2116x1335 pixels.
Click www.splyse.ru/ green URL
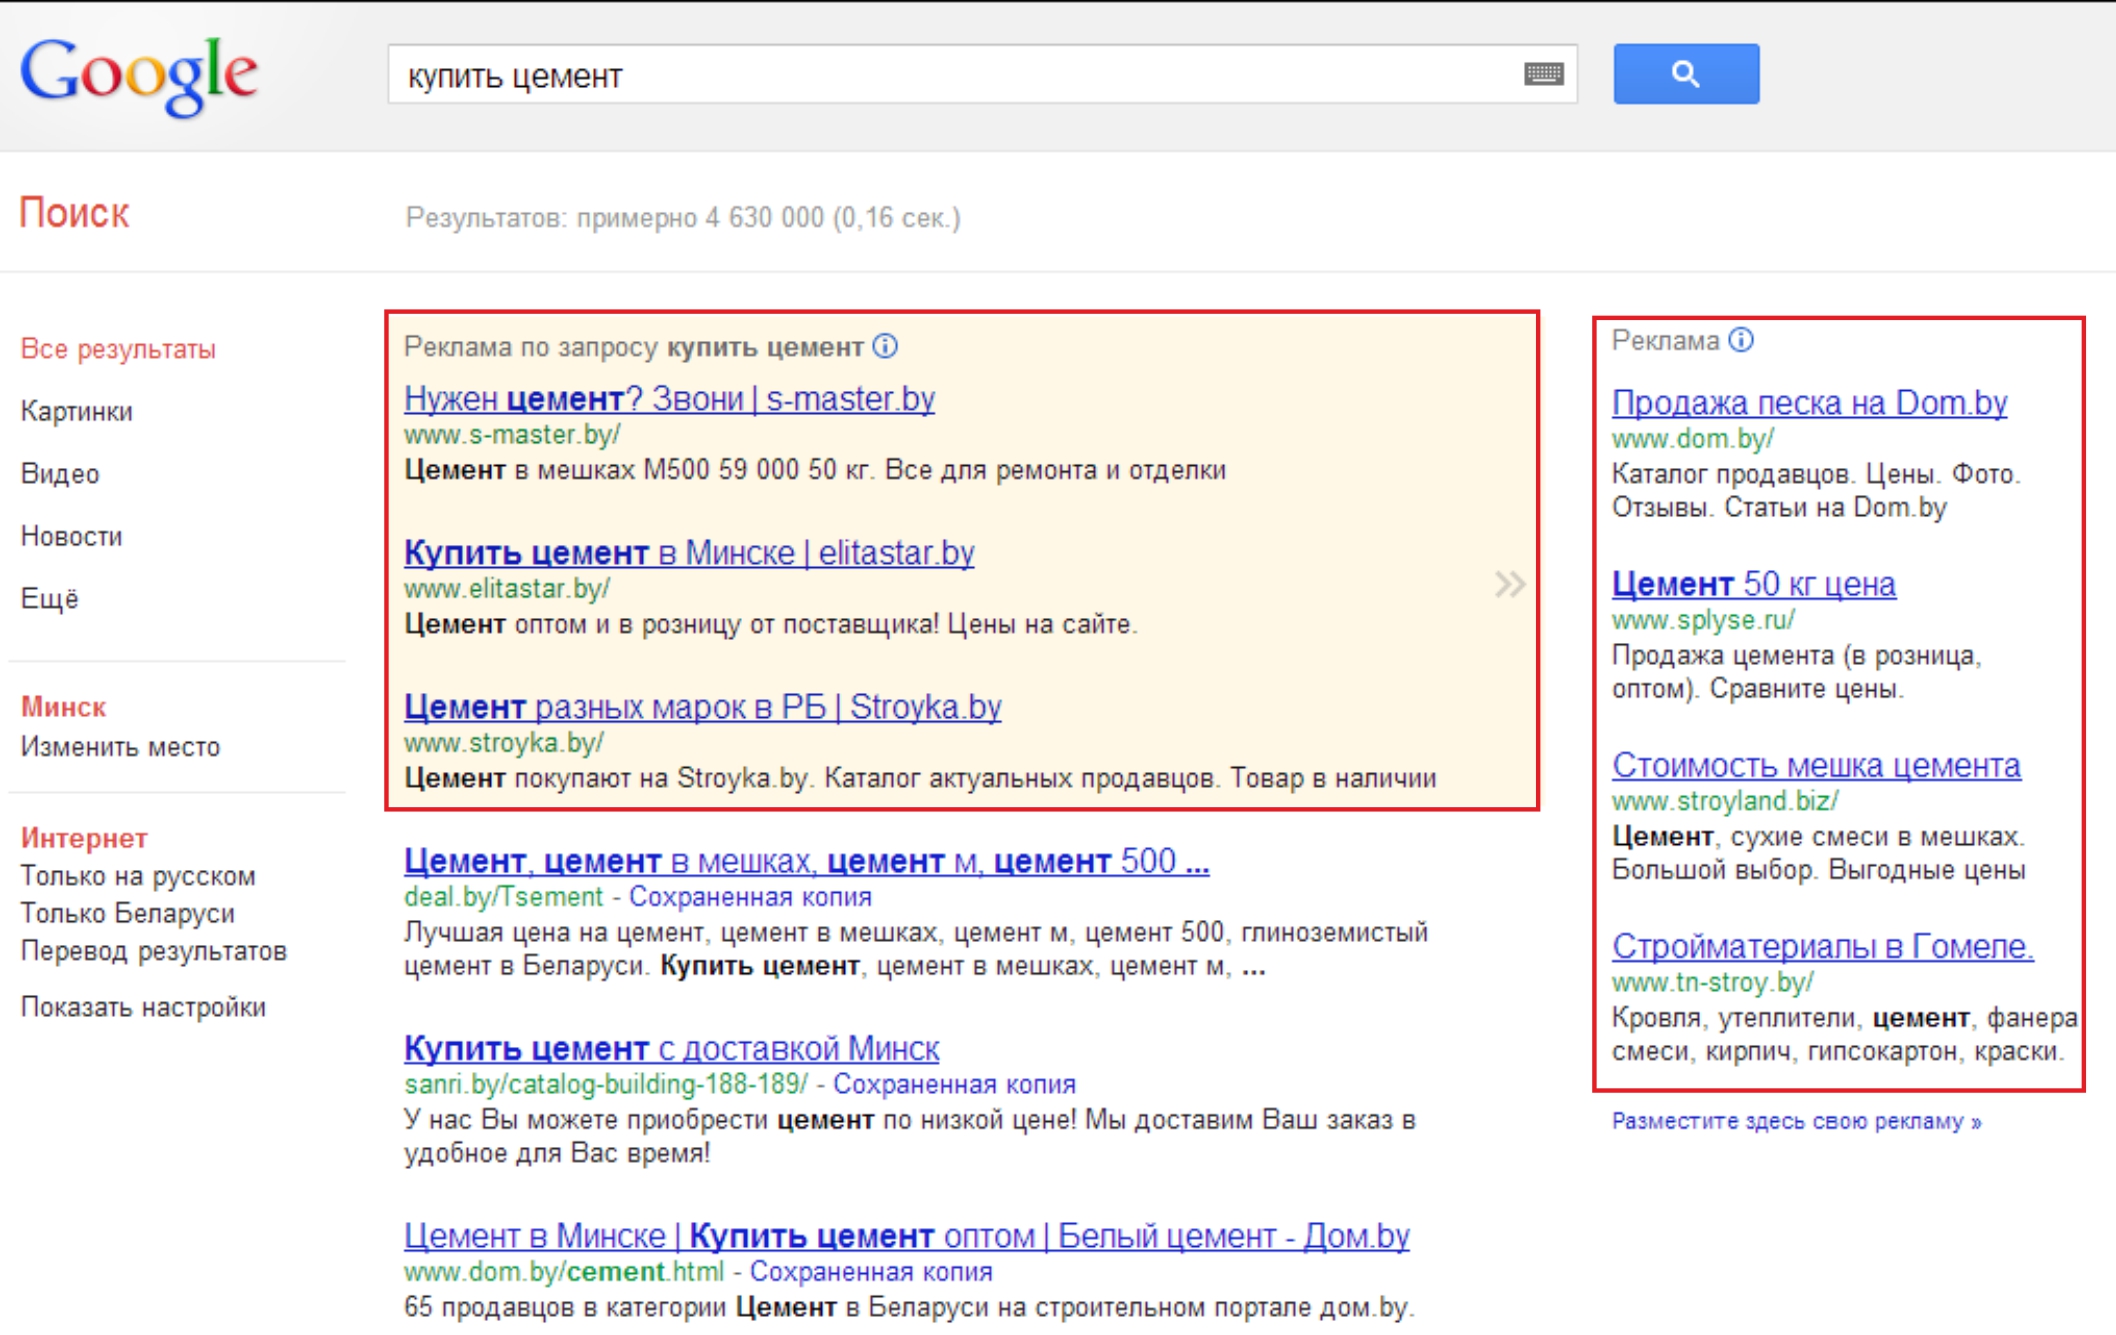(1703, 620)
